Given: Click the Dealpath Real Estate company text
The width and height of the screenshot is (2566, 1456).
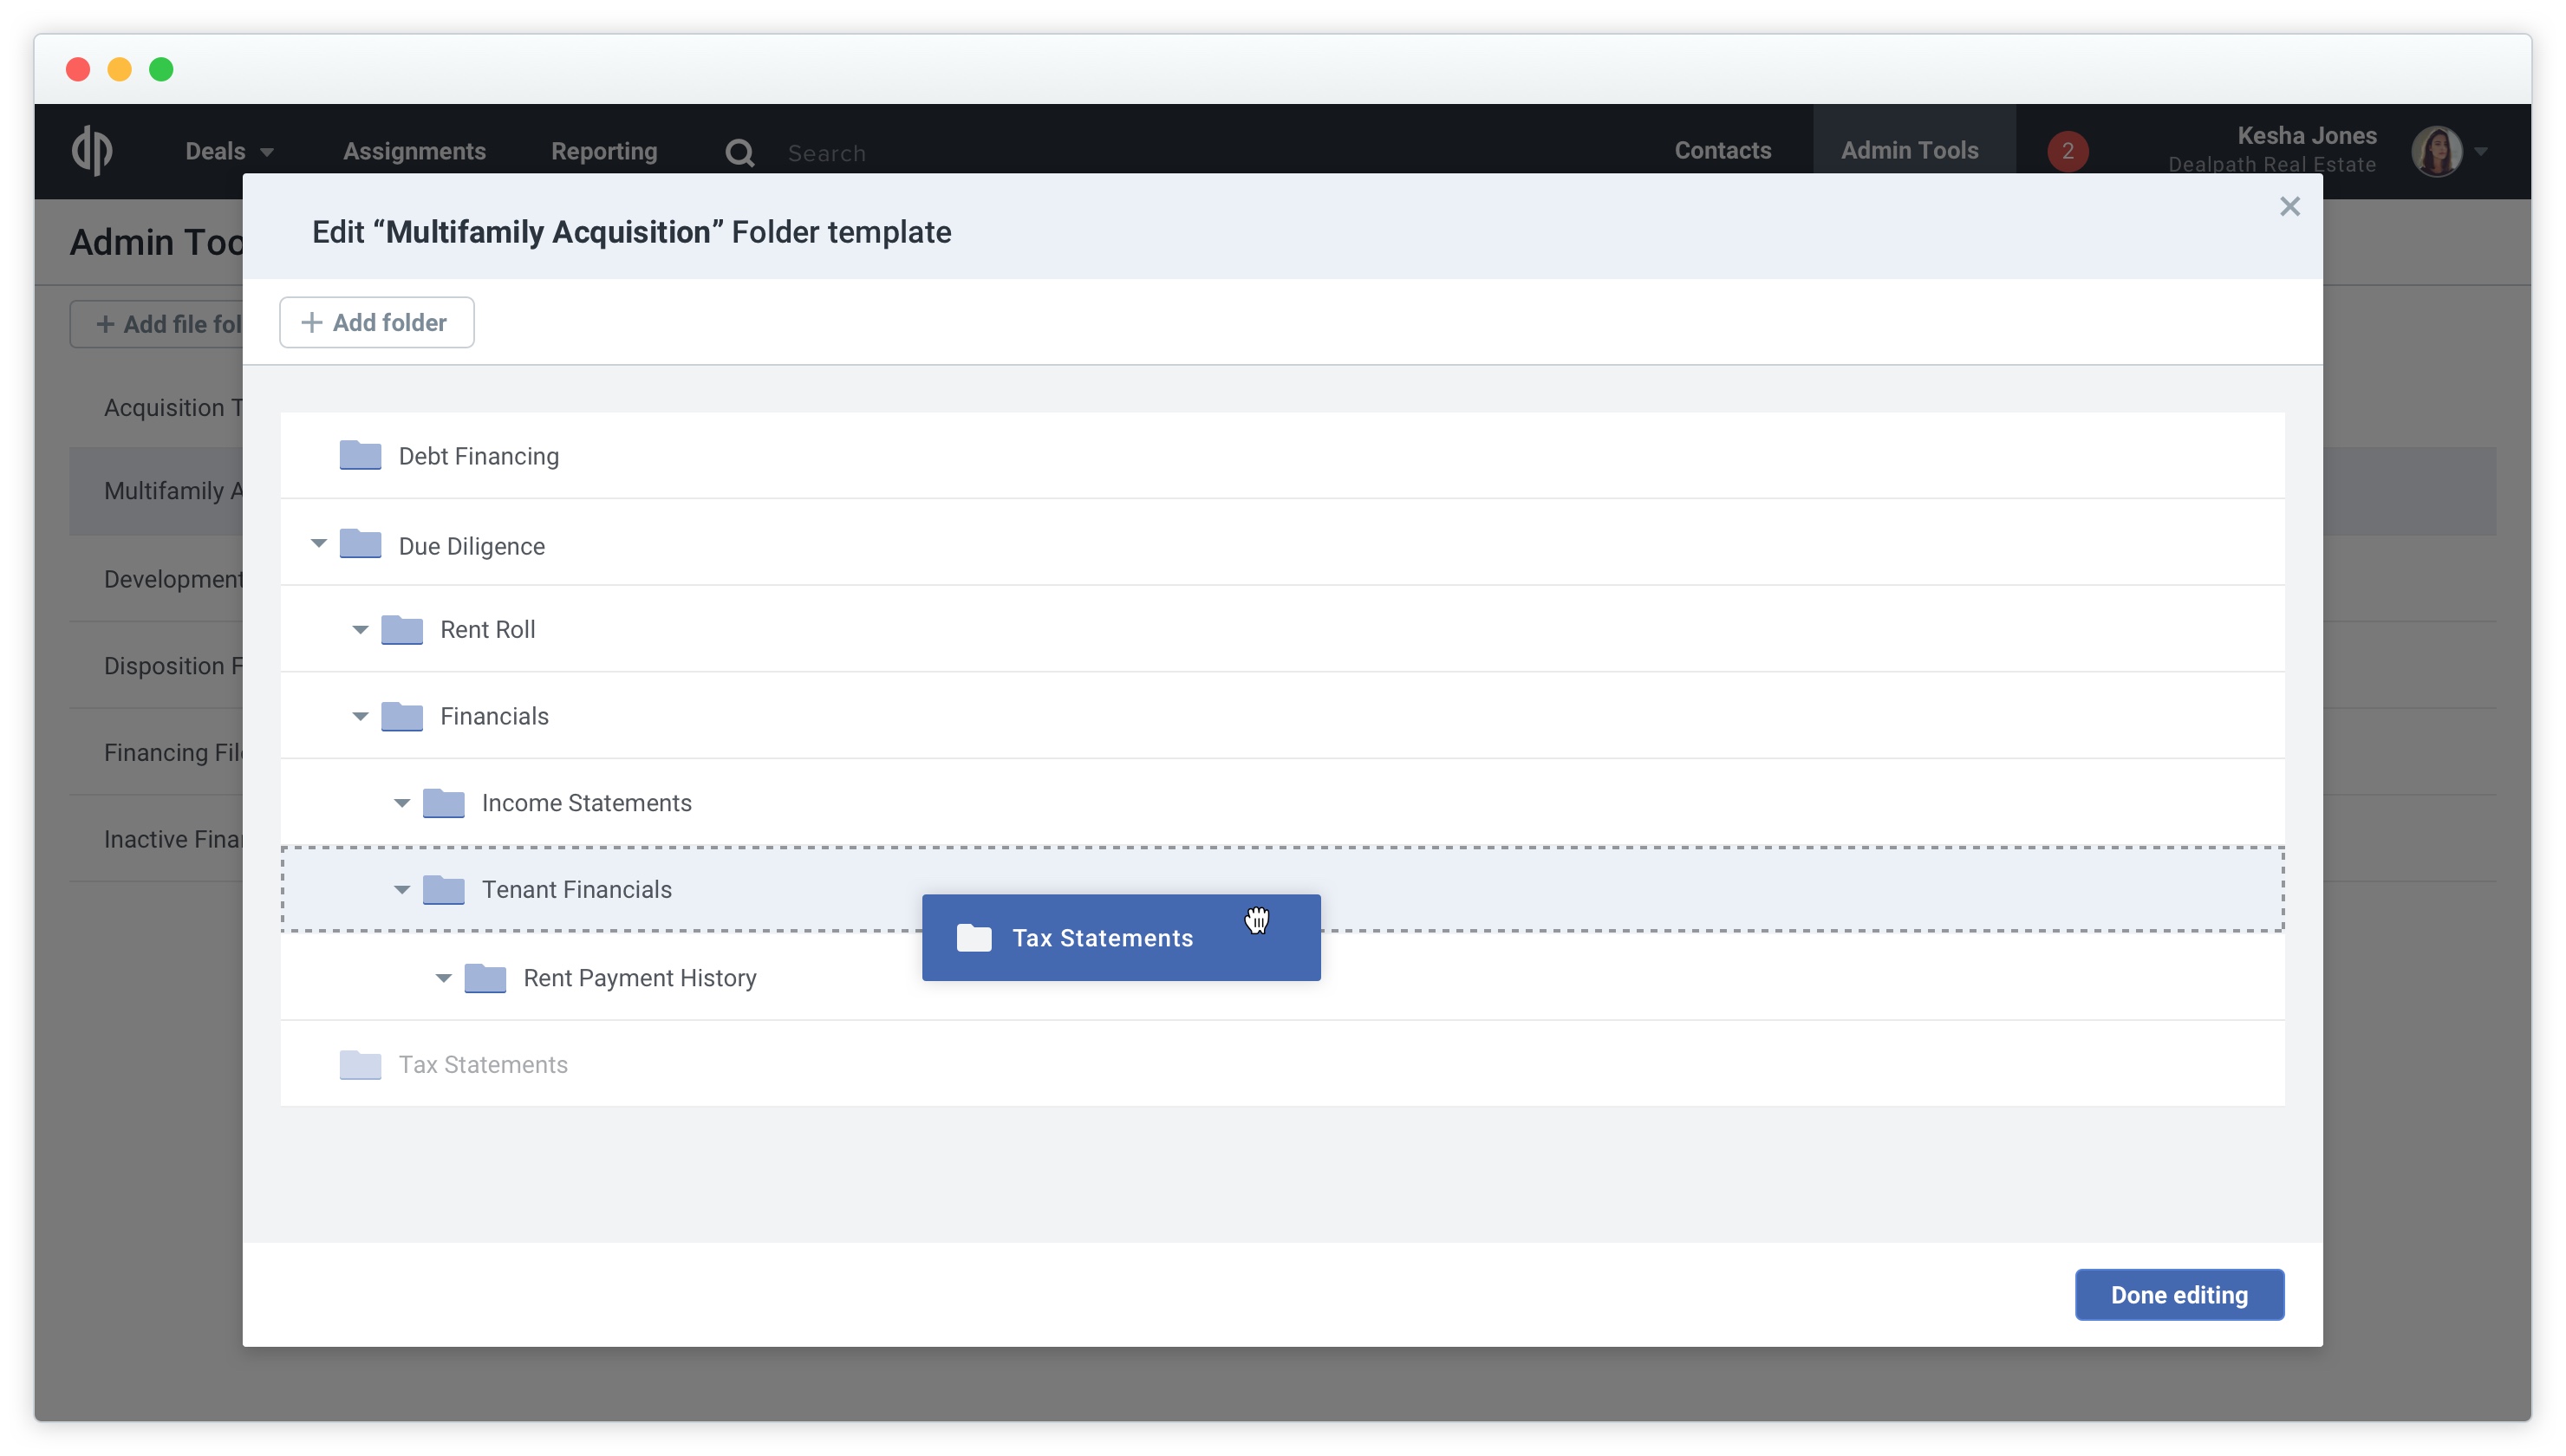Looking at the screenshot, I should (2271, 165).
